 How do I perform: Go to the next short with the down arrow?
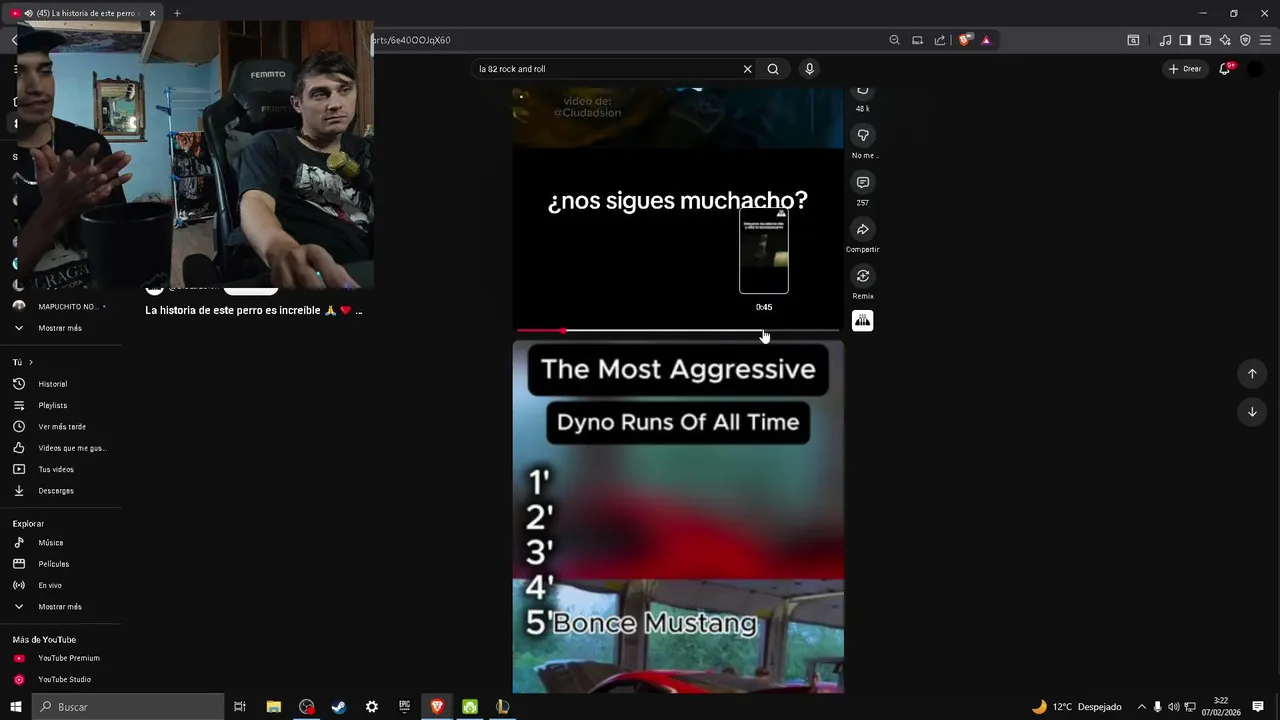pyautogui.click(x=1252, y=411)
